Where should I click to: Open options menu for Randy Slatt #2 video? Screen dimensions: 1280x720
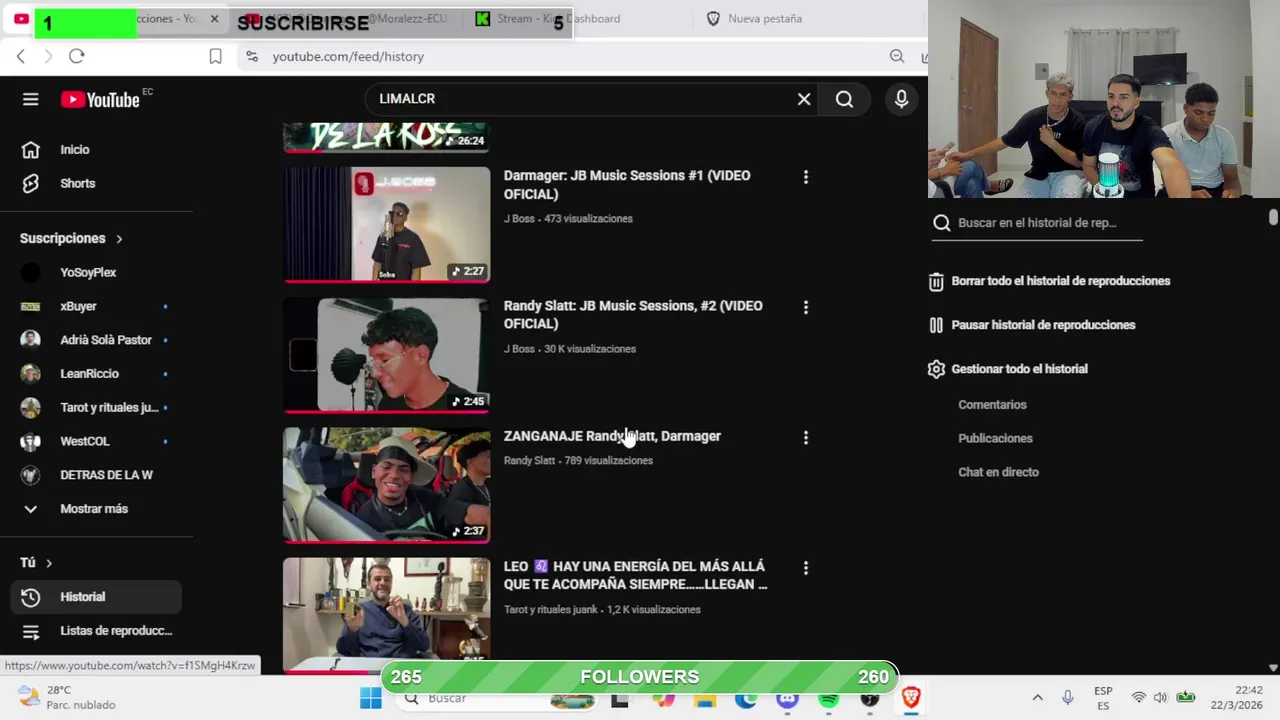pyautogui.click(x=806, y=307)
